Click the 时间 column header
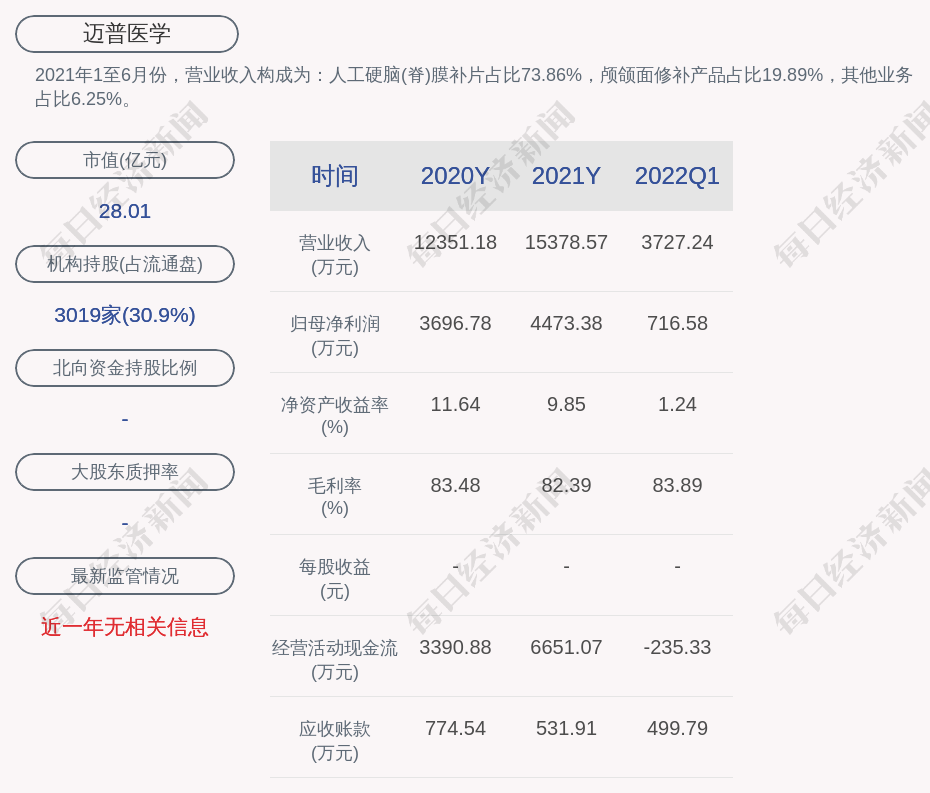 334,176
